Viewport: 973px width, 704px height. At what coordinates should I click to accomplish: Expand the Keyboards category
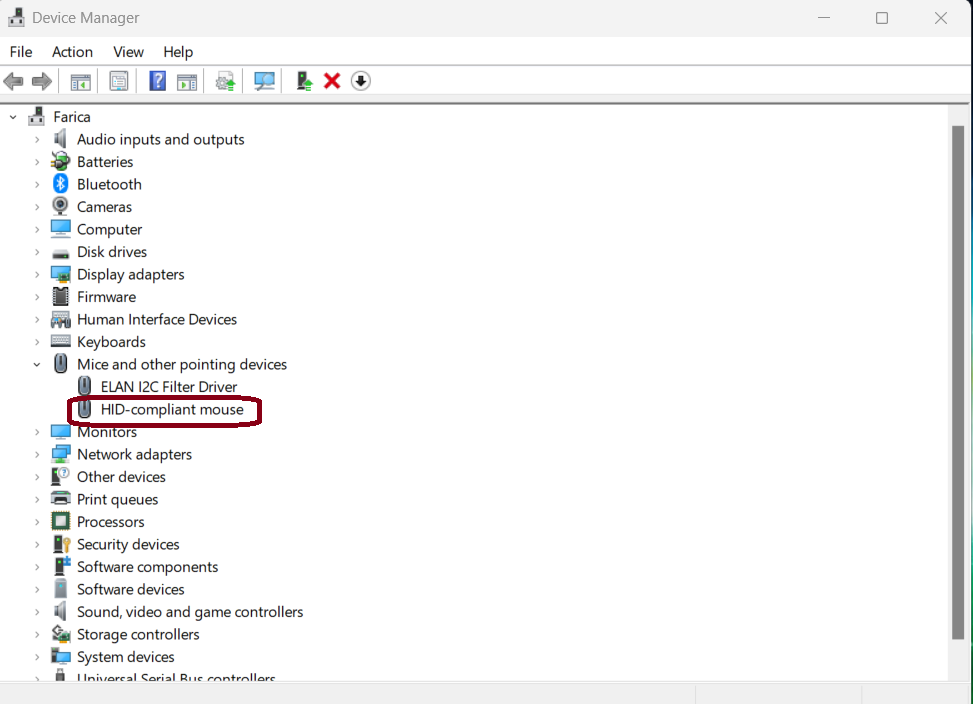[x=37, y=342]
